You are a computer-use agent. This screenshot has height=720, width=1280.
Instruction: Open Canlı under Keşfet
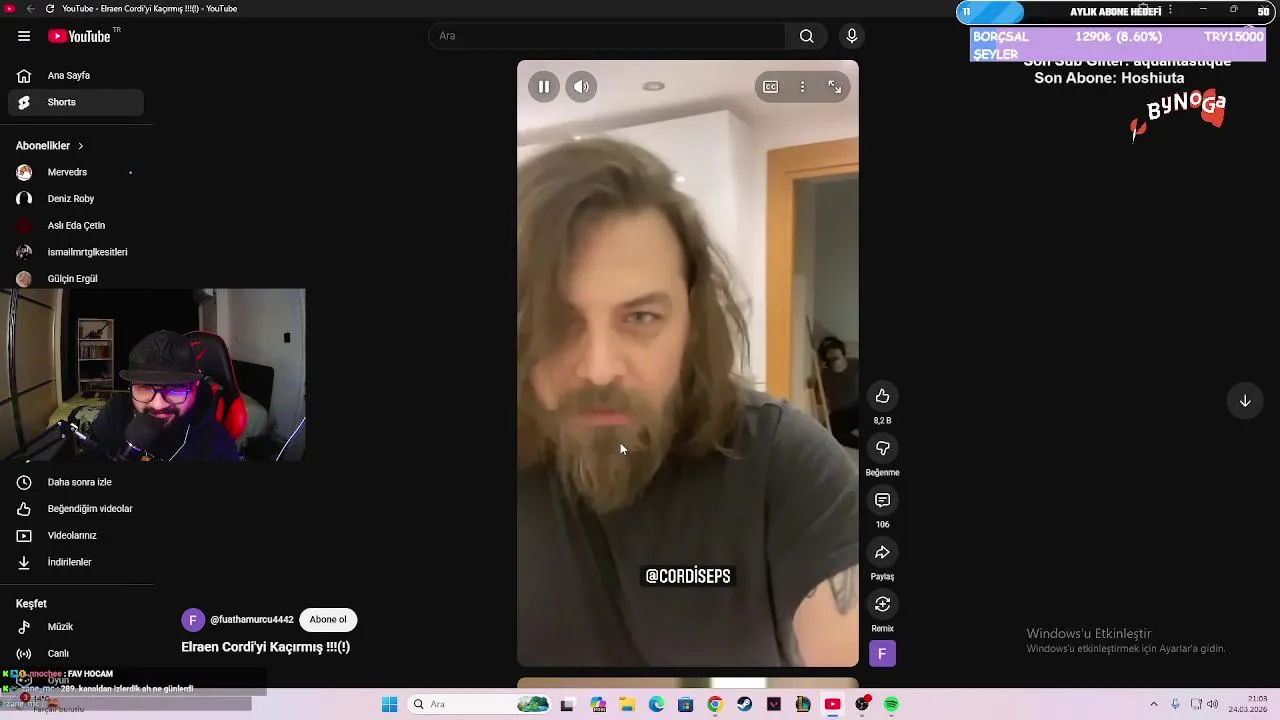point(76,653)
